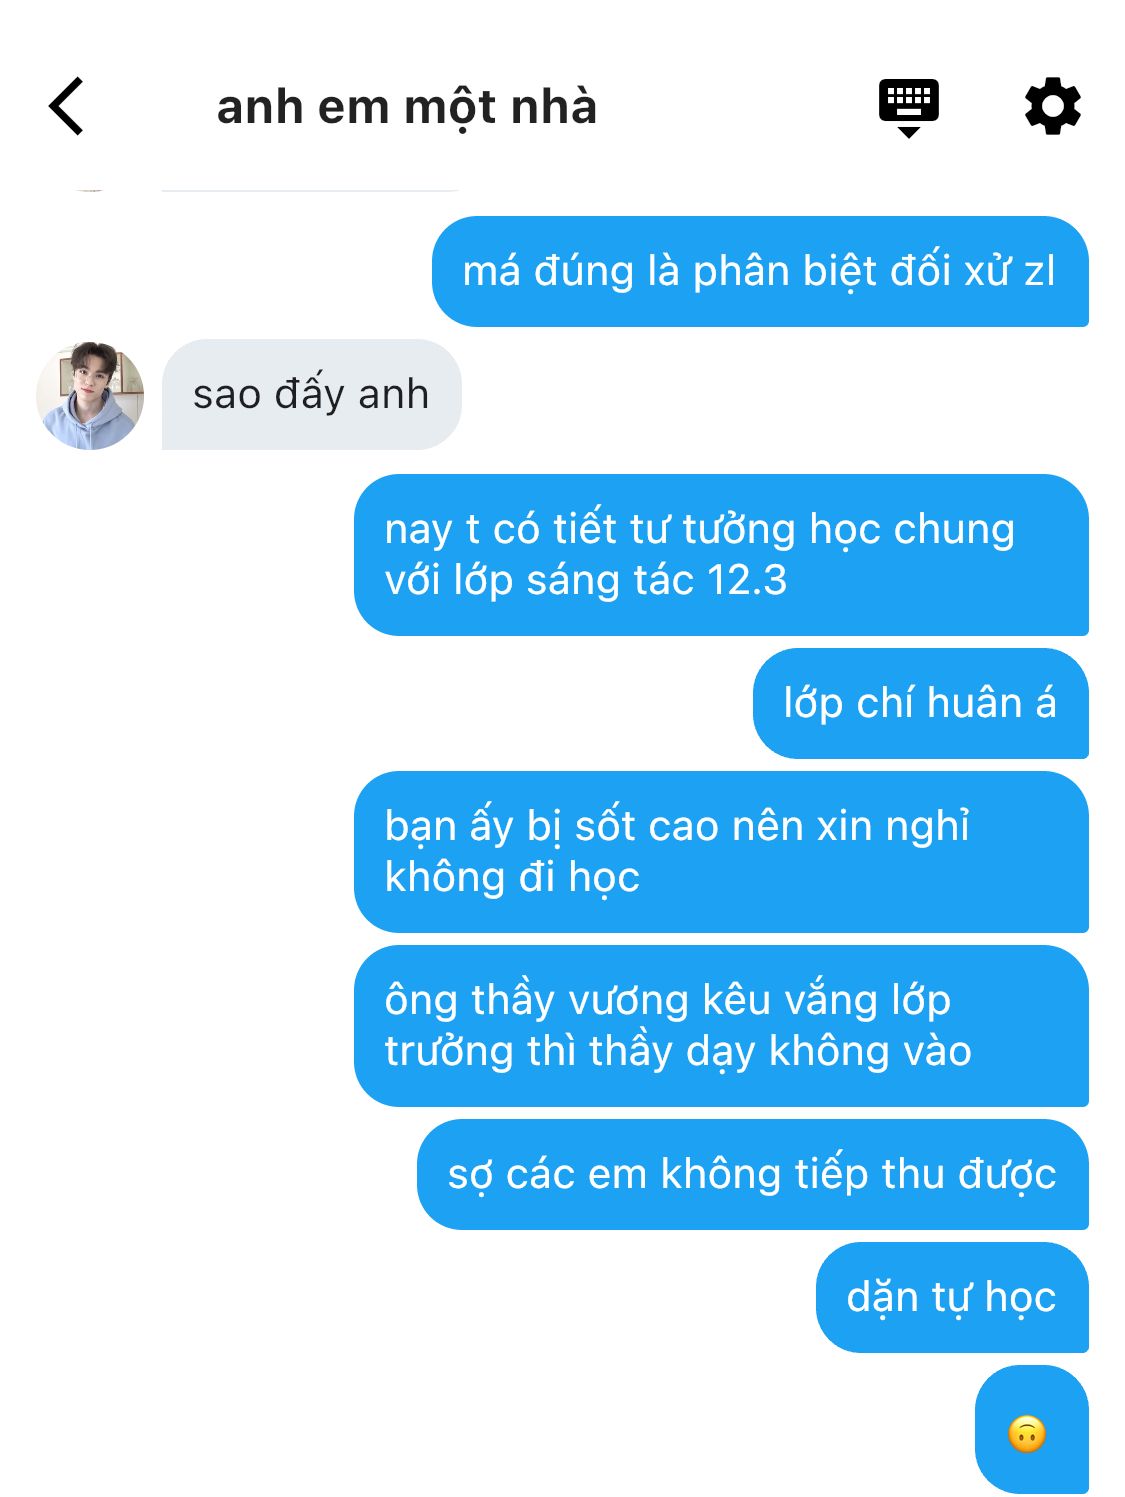Tap 'không đi học' text in bubble
Viewport: 1125px width, 1497px height.
click(512, 877)
